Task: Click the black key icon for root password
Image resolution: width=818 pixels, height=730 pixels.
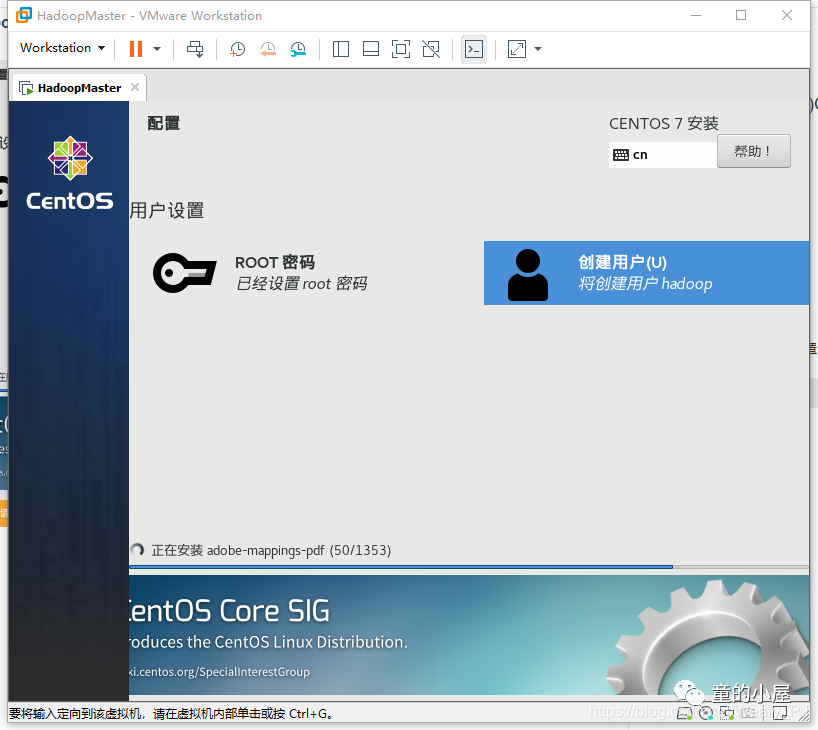Action: pos(184,273)
